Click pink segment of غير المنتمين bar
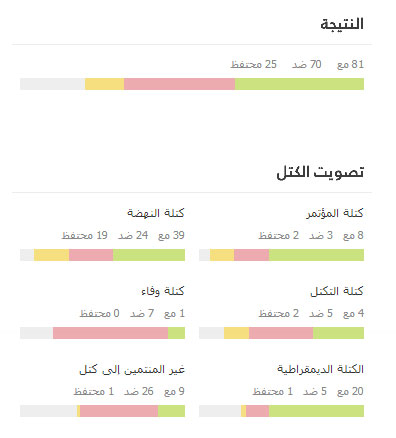 click(119, 411)
